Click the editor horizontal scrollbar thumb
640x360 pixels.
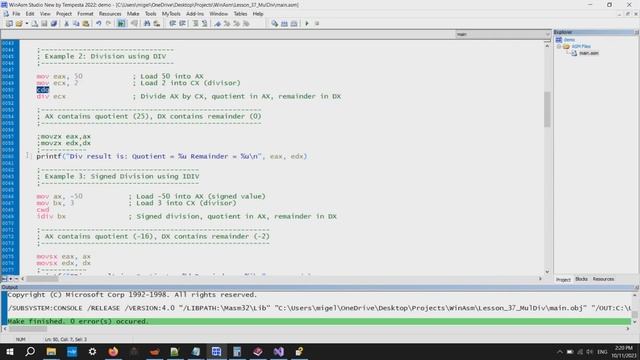42,279
